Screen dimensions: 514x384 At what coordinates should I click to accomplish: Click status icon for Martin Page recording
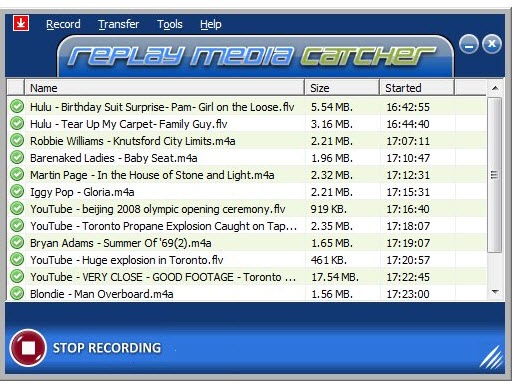(17, 174)
